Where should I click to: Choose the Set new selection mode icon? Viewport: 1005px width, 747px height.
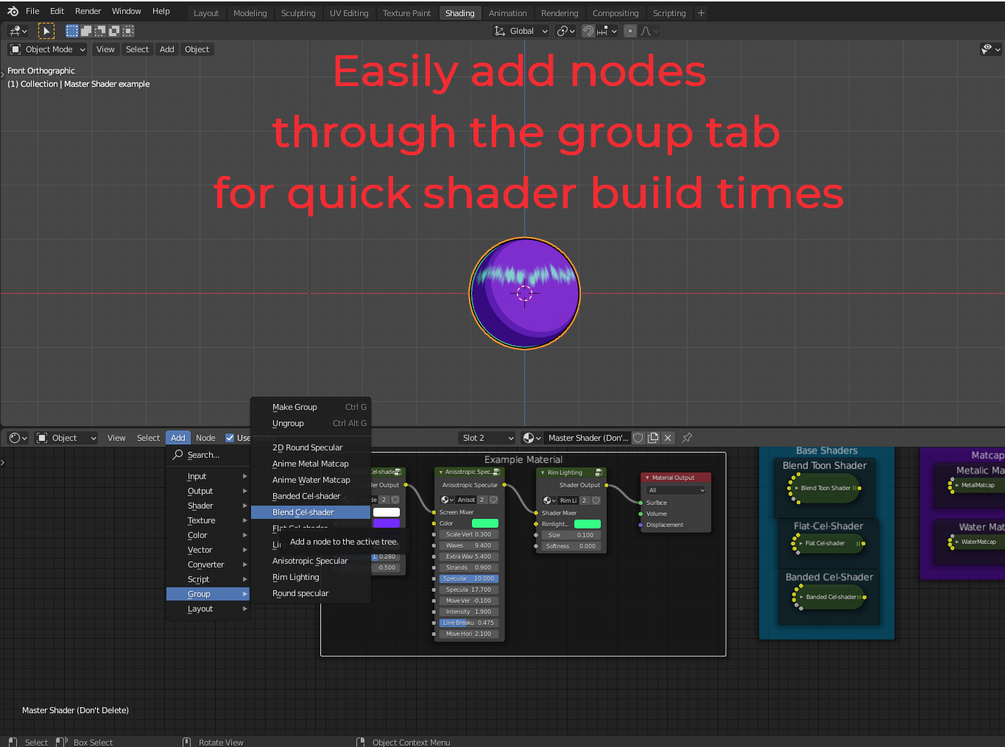[x=72, y=31]
